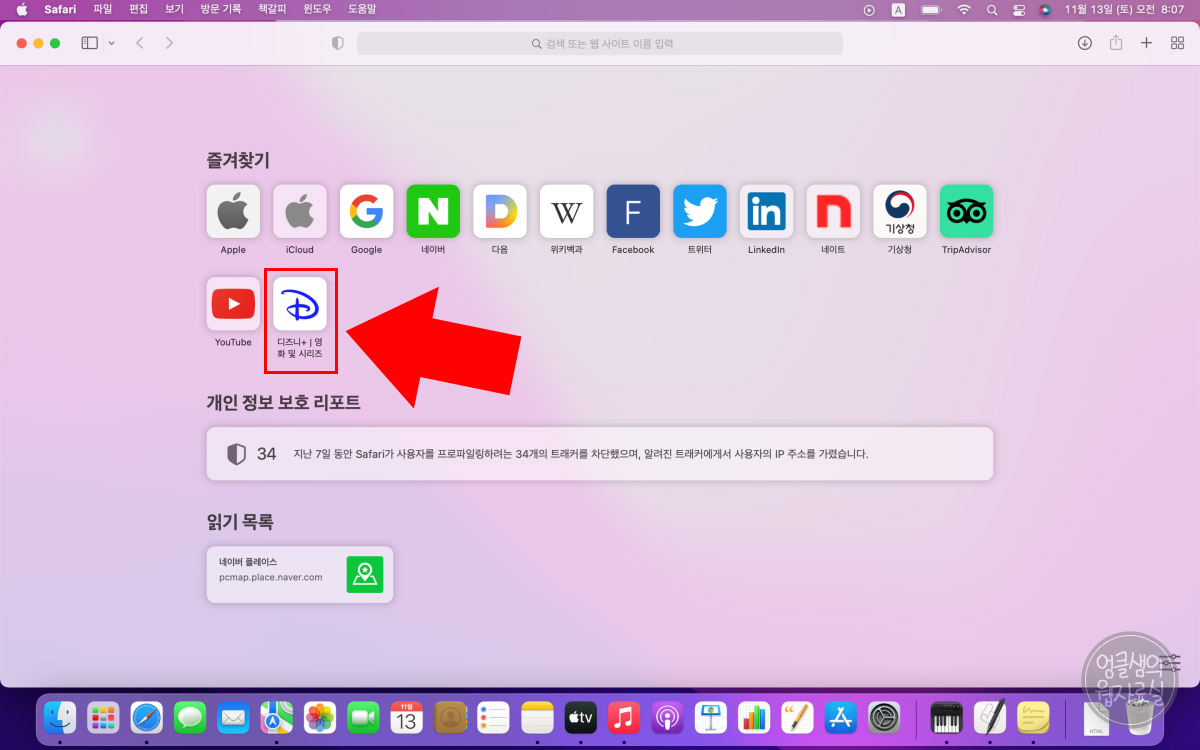The image size is (1200, 750).
Task: Open the Wi-Fi menu
Action: click(964, 9)
